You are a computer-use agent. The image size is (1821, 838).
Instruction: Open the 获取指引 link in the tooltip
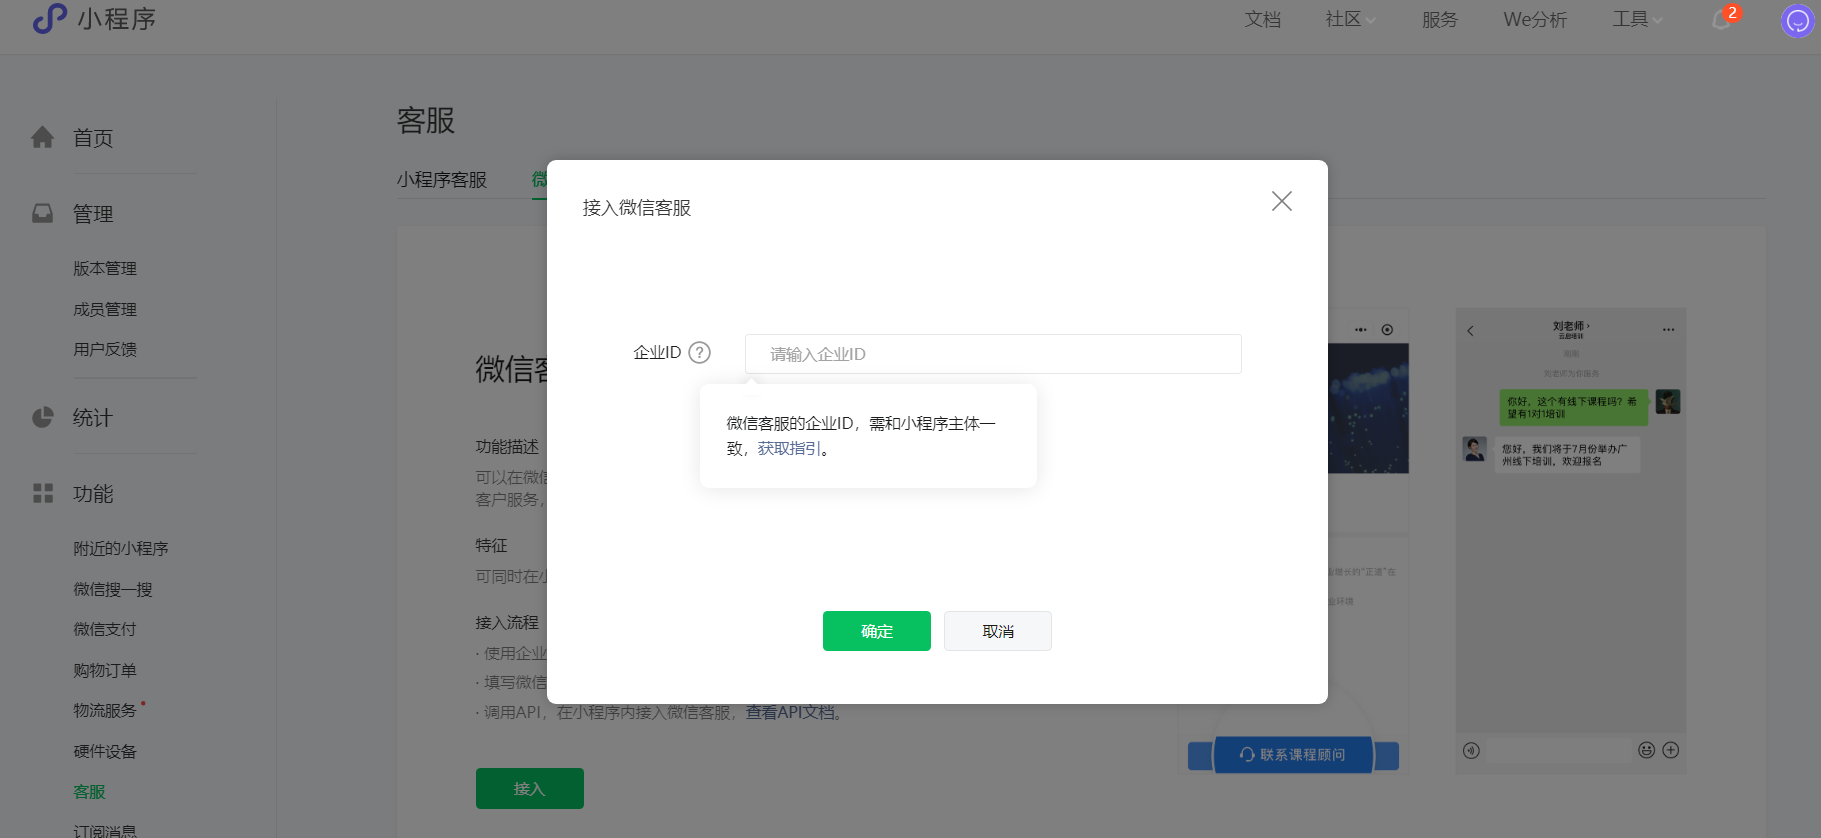789,448
